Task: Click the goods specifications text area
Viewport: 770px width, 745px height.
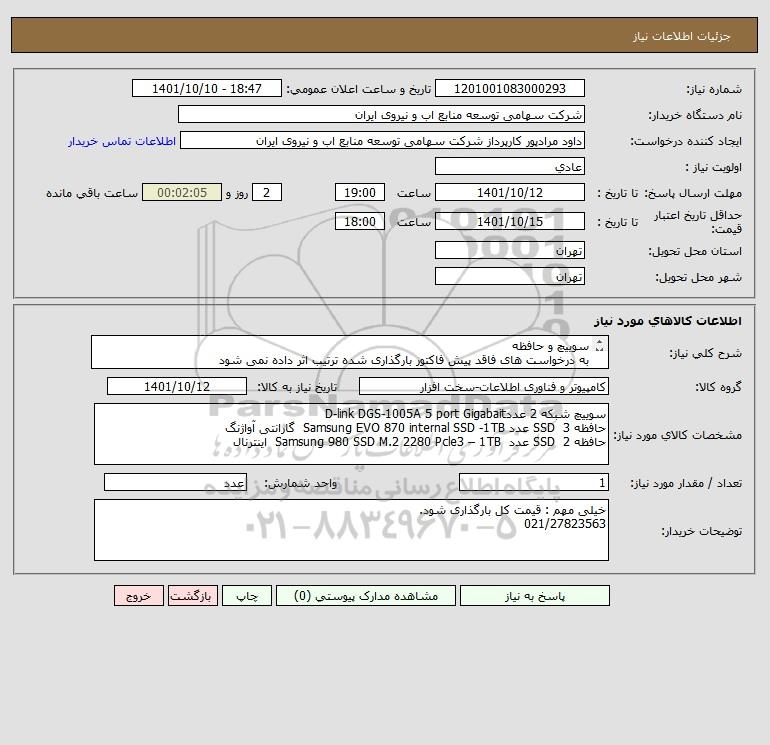Action: [x=351, y=434]
